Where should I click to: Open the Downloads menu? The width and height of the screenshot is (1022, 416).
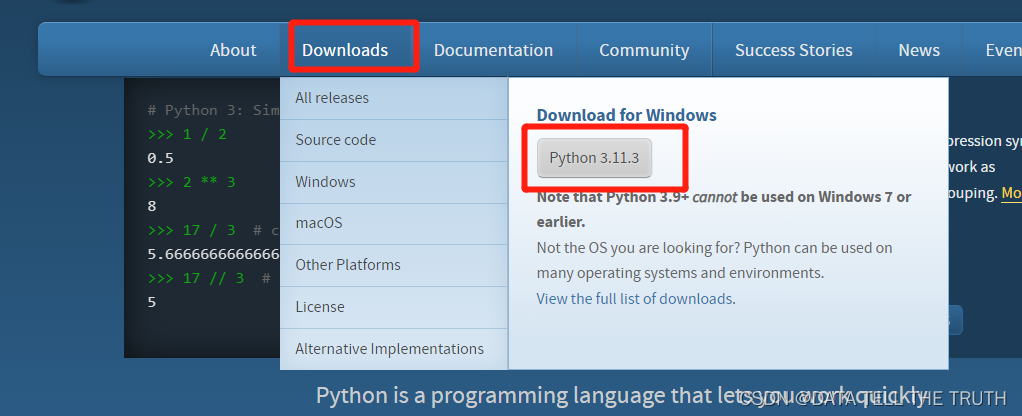coord(345,50)
